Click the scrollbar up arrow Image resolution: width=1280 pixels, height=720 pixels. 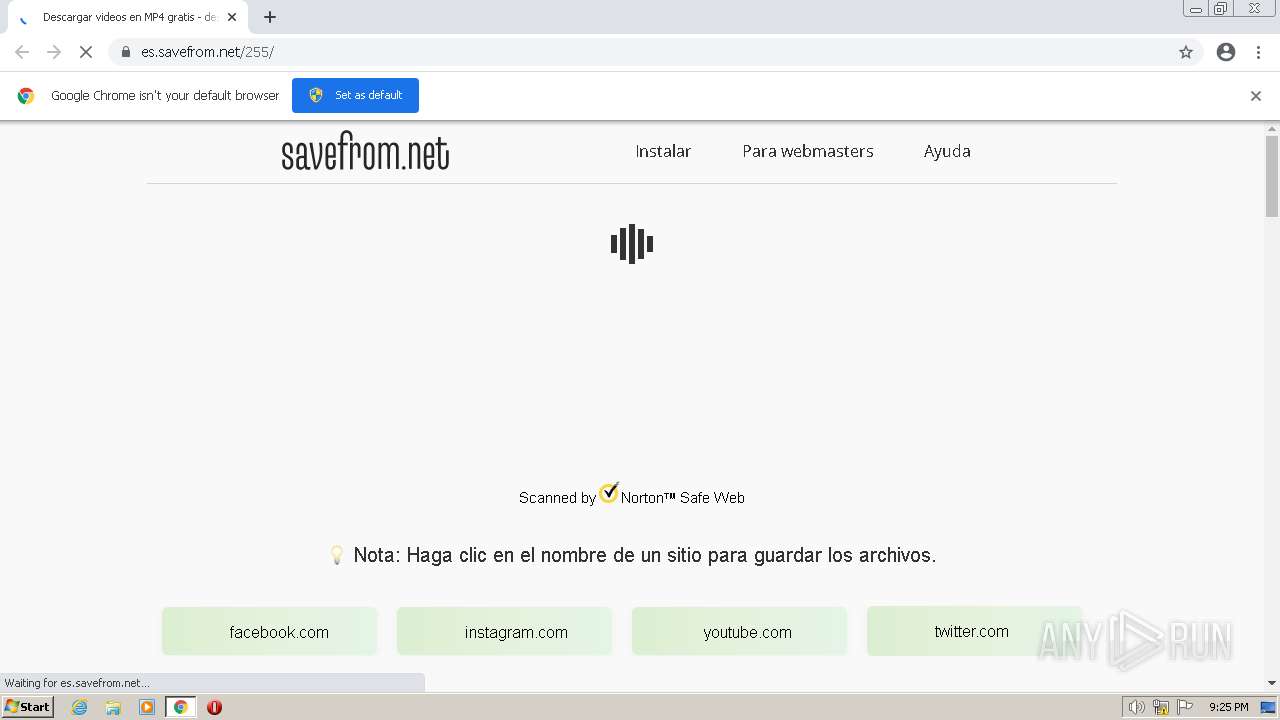1272,128
